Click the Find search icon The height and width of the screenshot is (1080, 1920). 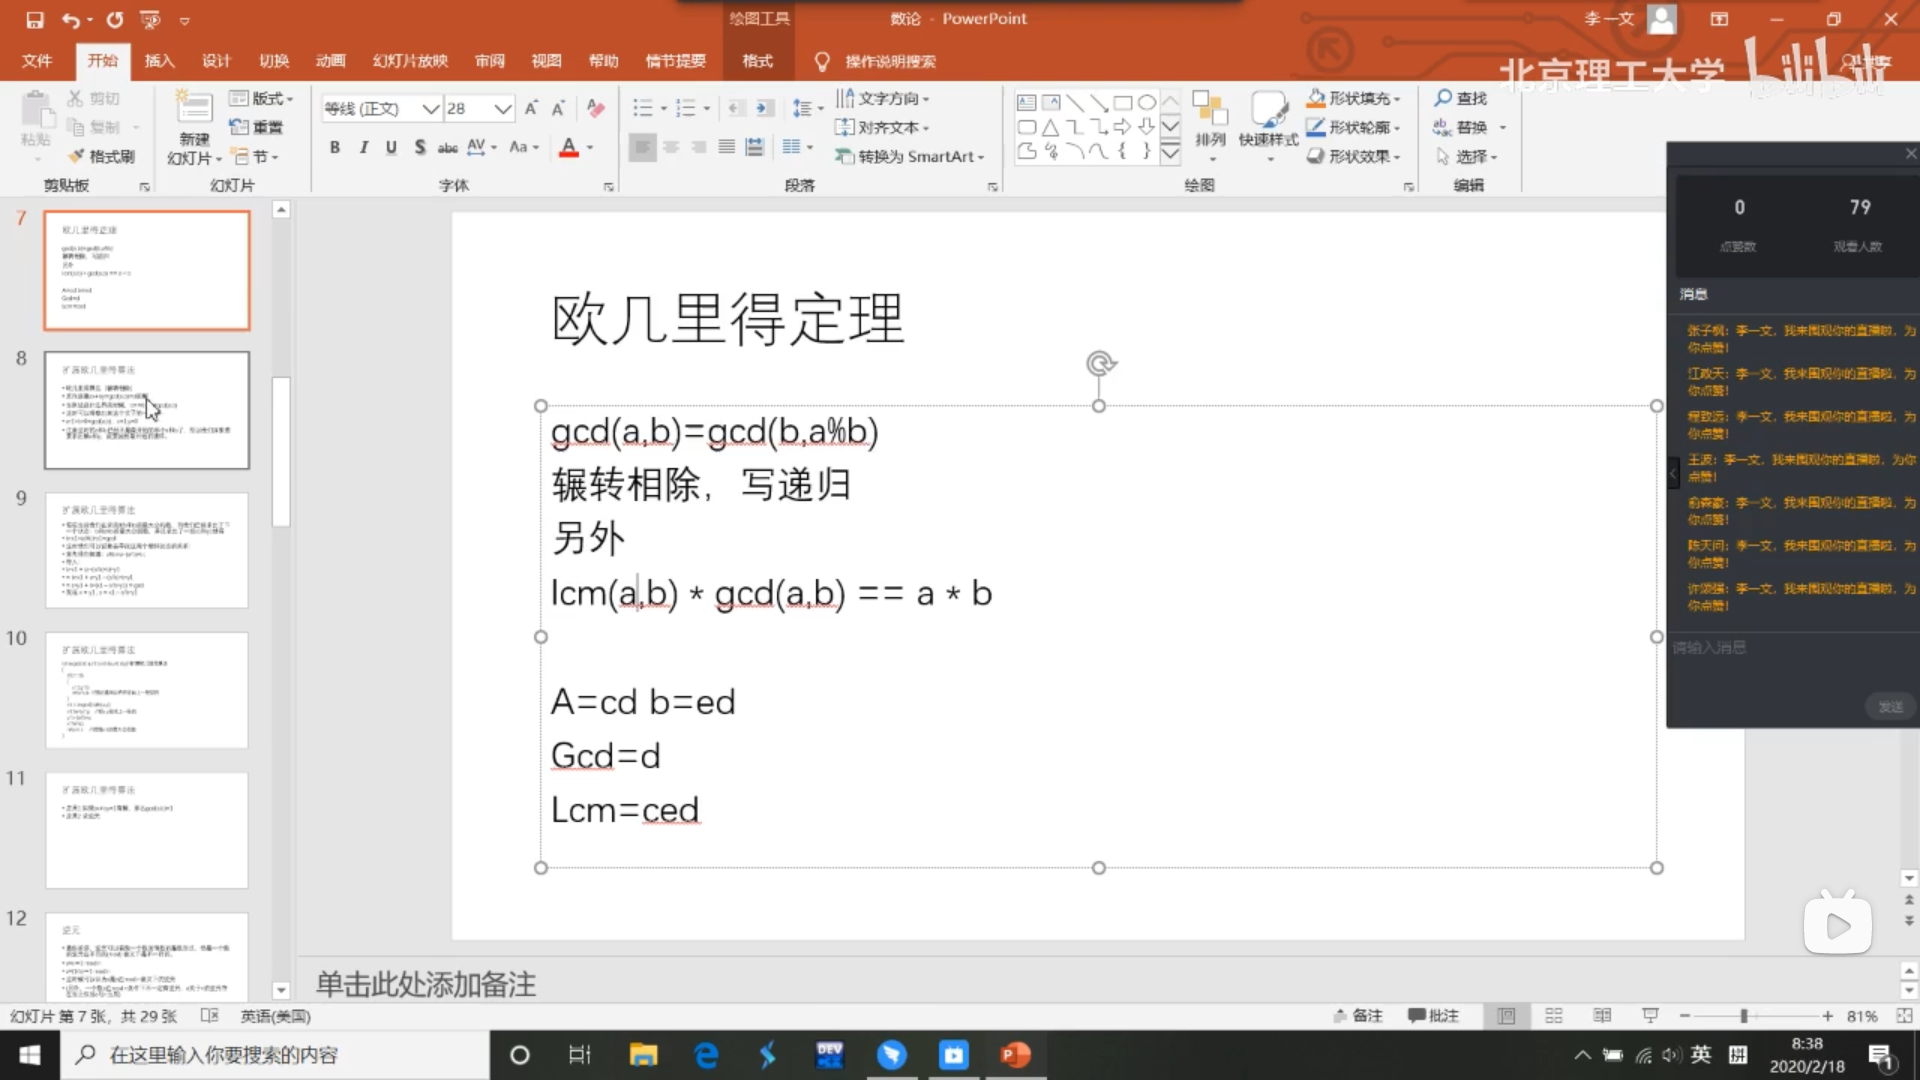(x=1443, y=98)
